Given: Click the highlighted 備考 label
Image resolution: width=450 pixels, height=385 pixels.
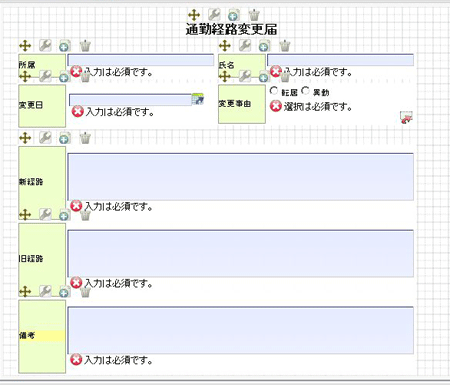Looking at the screenshot, I should [42, 336].
